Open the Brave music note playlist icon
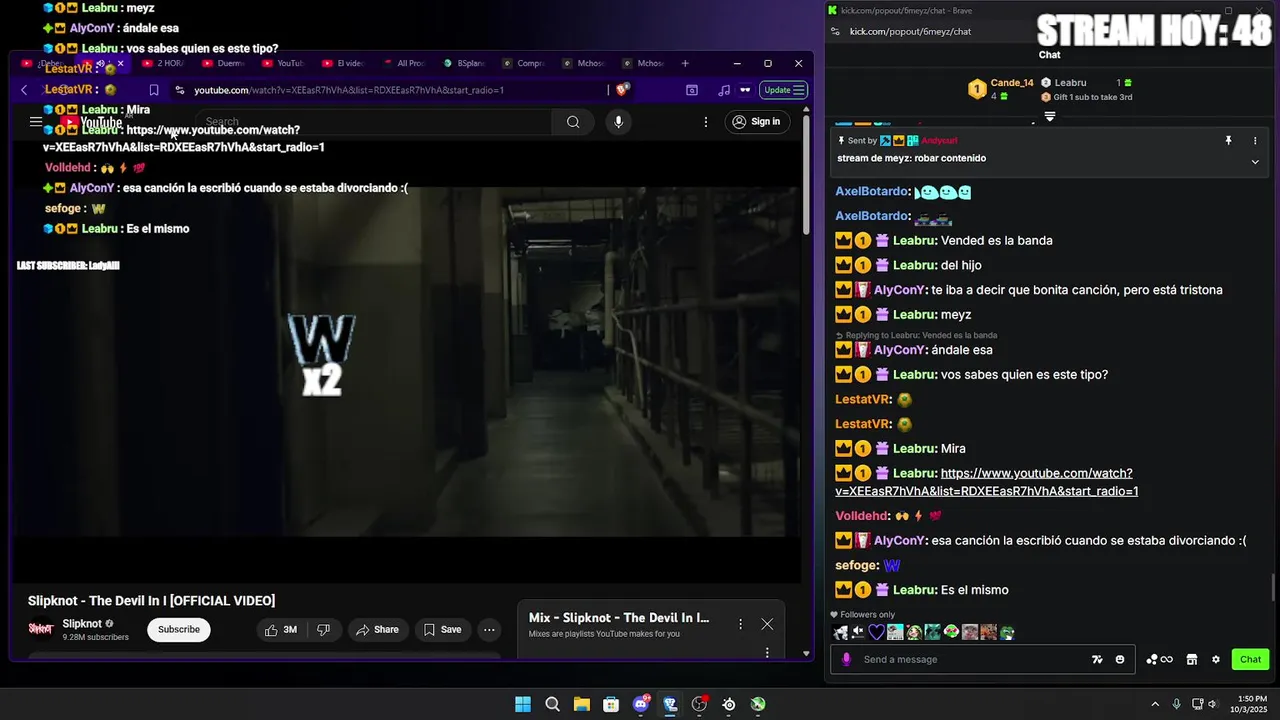1280x720 pixels. tap(724, 90)
